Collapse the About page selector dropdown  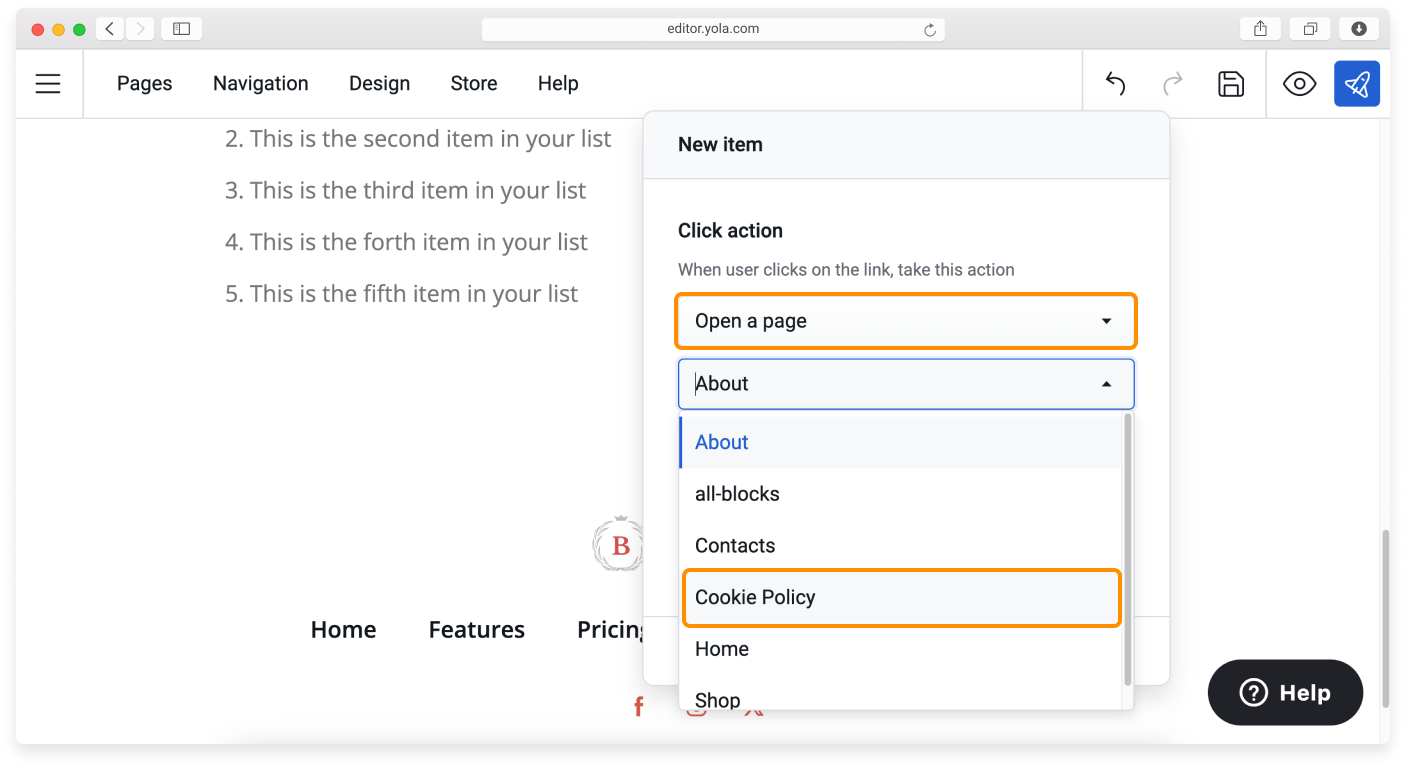coord(1106,384)
